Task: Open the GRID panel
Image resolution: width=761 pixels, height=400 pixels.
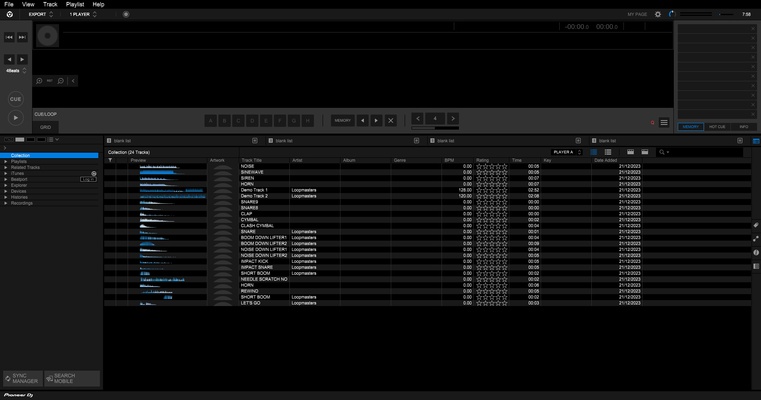Action: coord(46,127)
